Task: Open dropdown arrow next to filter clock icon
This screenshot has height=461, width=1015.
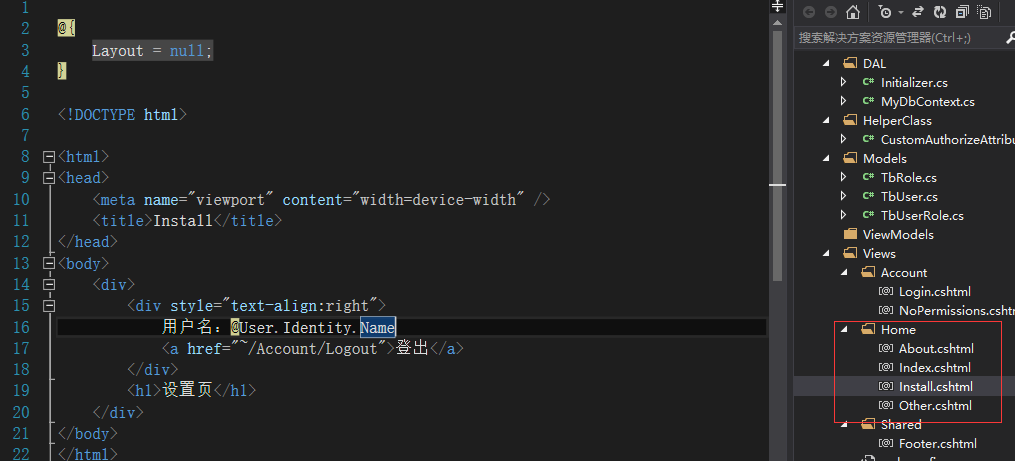Action: point(900,12)
